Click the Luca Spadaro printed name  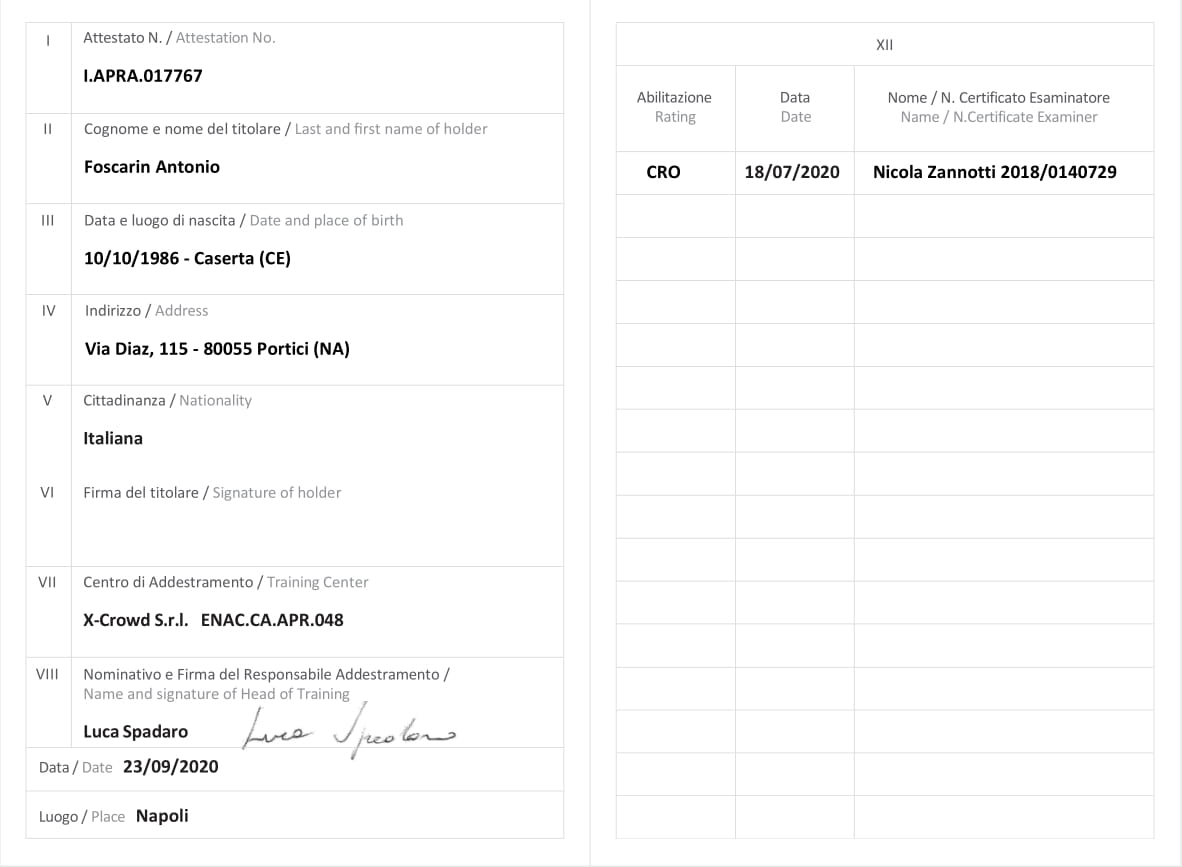point(136,732)
